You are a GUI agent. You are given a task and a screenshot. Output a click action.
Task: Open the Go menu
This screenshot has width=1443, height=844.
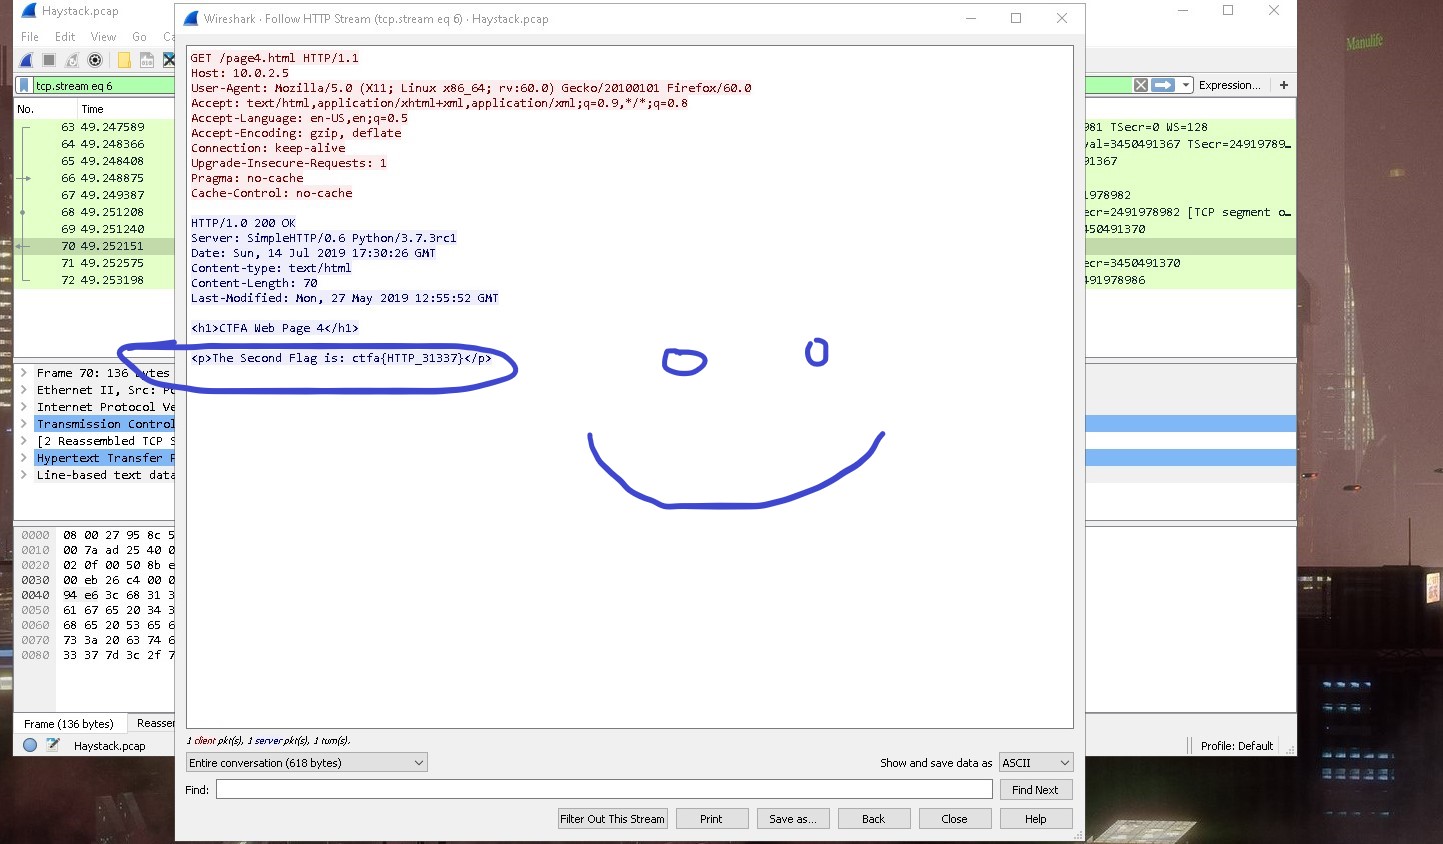(140, 37)
